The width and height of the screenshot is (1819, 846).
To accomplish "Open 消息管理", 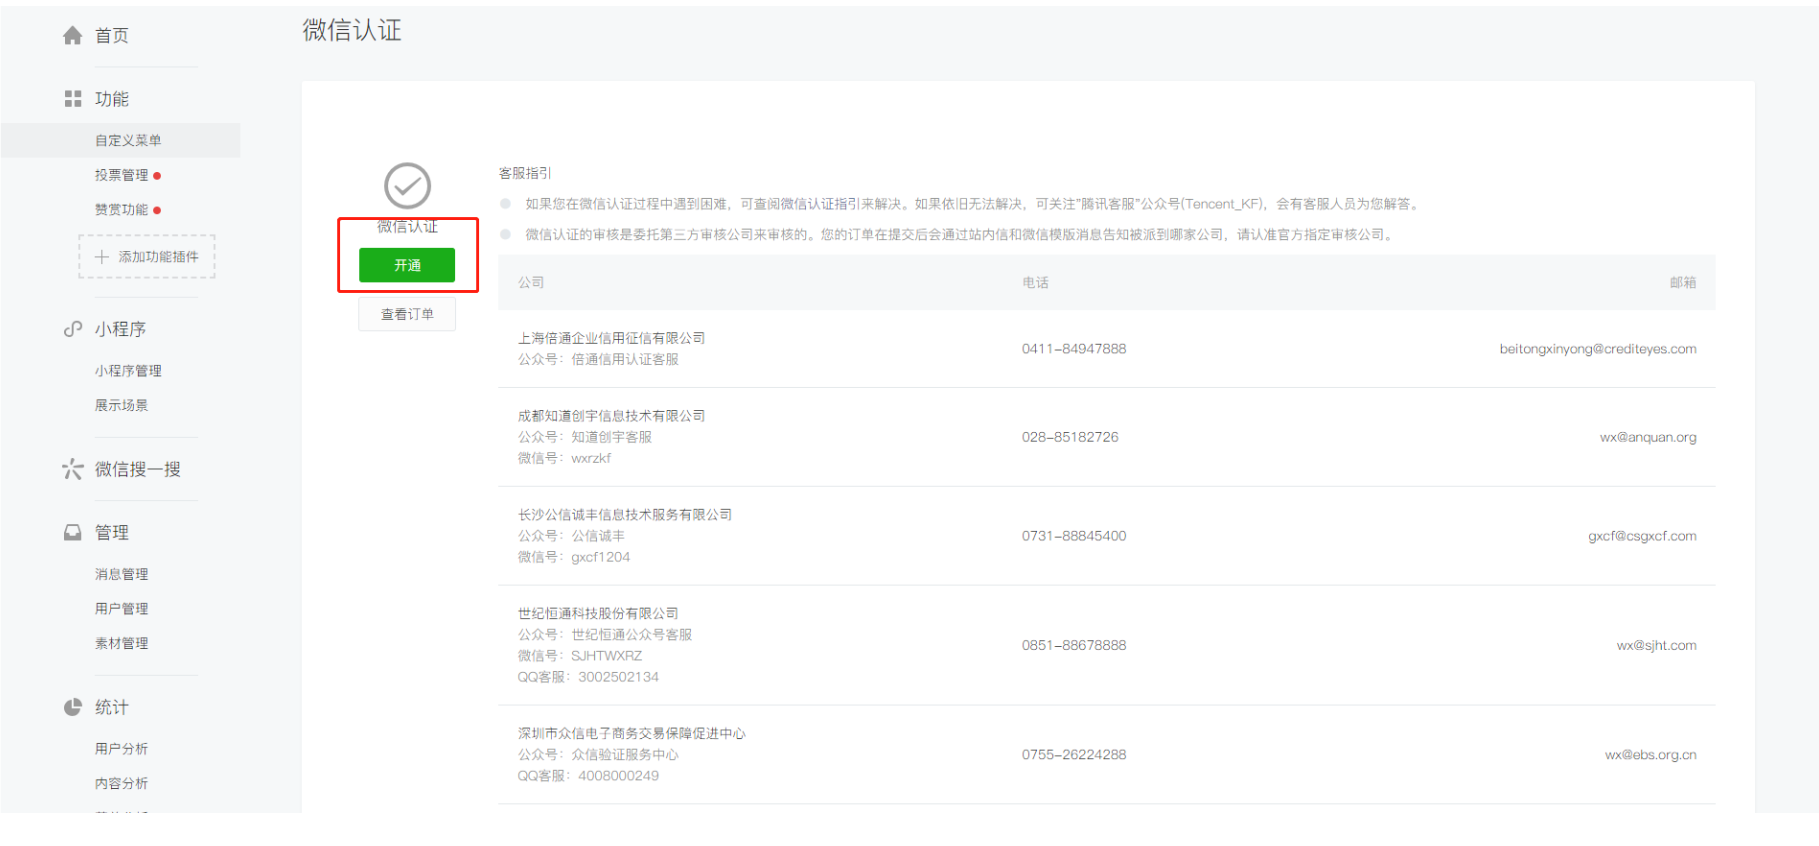I will click(121, 574).
